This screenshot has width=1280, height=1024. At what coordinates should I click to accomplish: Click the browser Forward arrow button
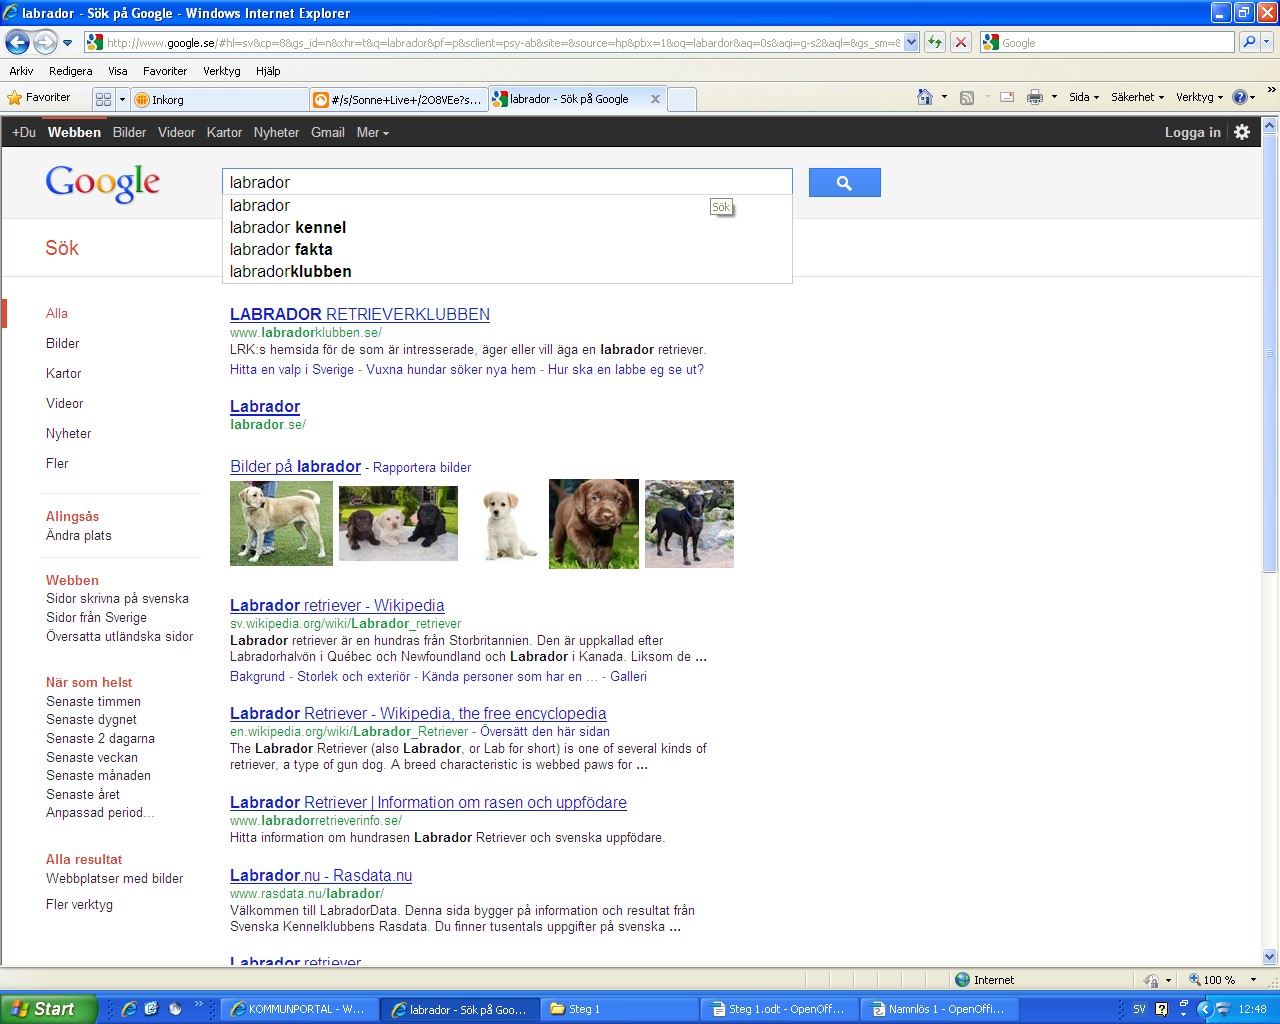[x=45, y=43]
